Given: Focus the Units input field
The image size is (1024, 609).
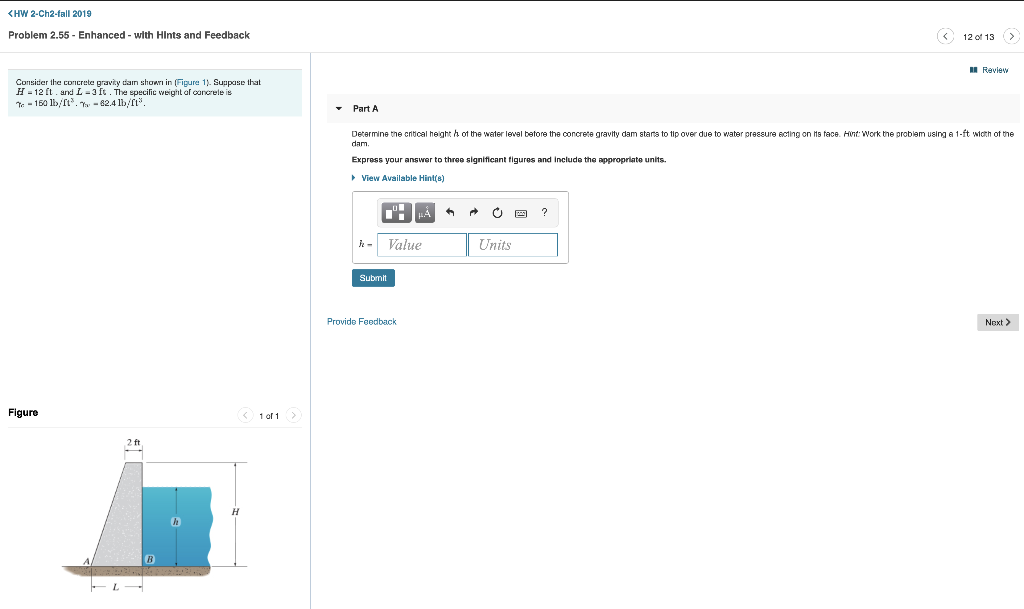Looking at the screenshot, I should click(513, 245).
